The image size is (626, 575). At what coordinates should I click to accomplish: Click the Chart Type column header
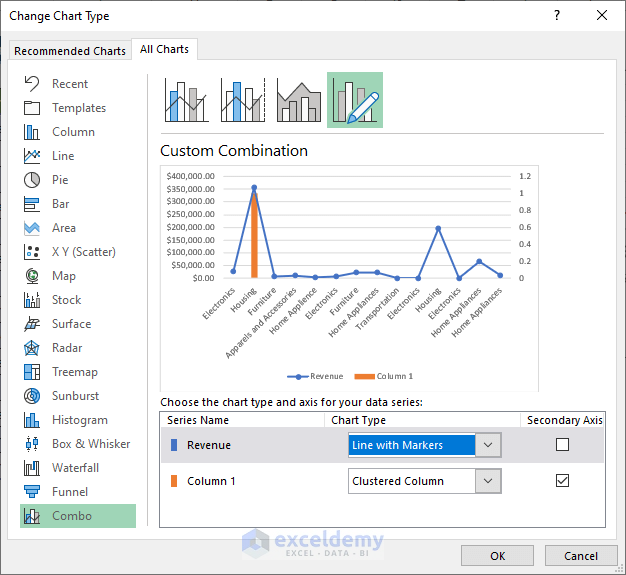[x=359, y=420]
